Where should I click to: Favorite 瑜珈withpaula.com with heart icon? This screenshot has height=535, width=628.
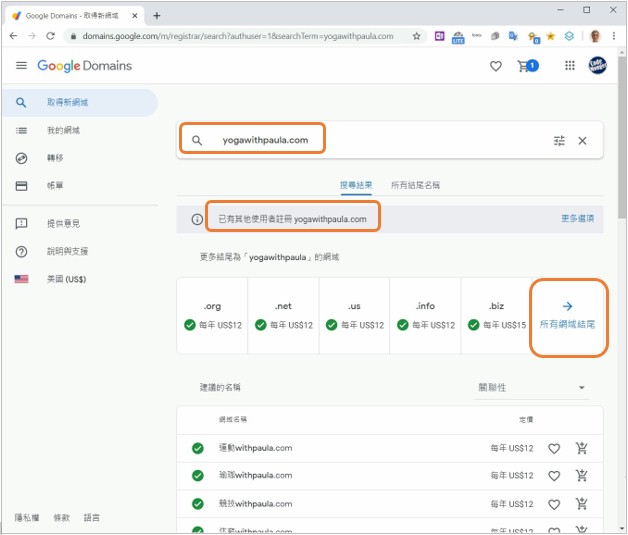[x=554, y=476]
